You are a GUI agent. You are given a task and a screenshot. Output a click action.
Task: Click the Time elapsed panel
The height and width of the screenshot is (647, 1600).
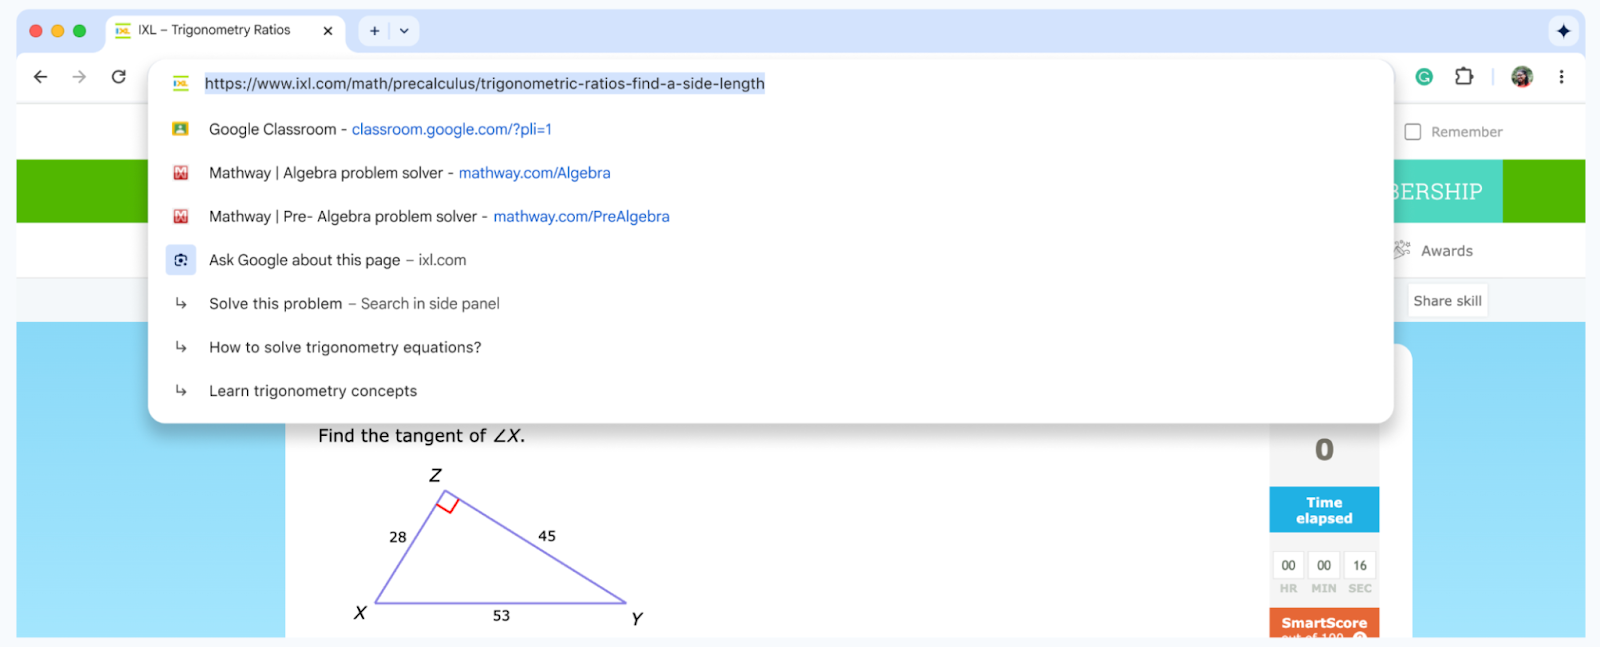1324,510
